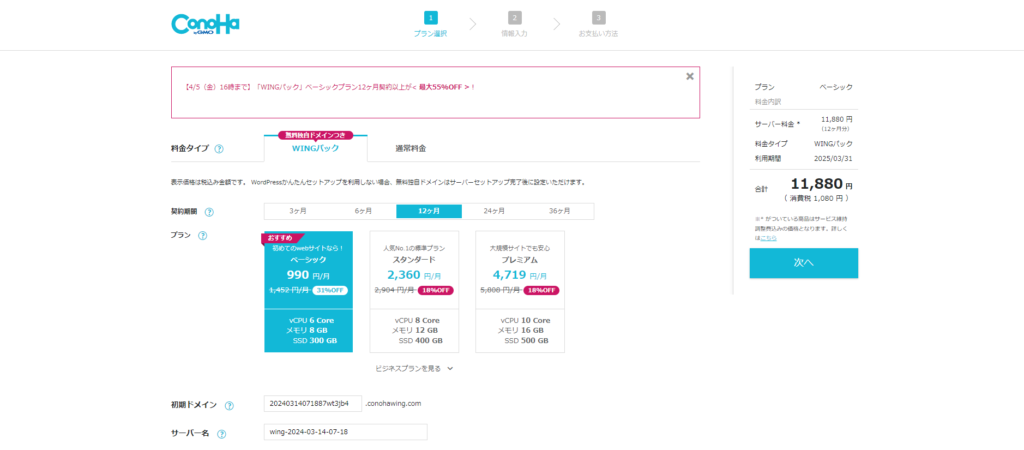Click the 2,360 円/月 price

414,275
